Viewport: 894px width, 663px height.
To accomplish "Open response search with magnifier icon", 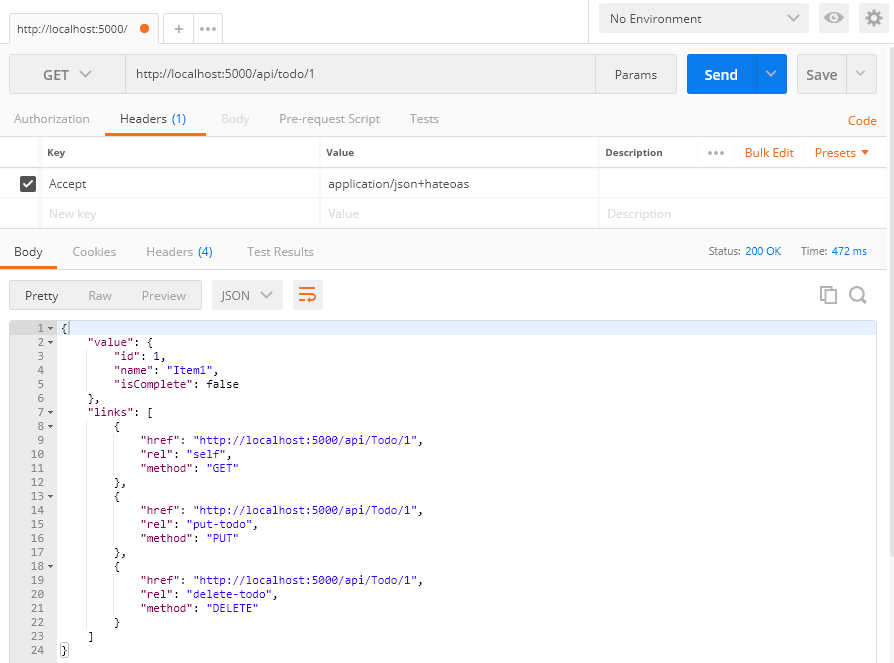I will [x=858, y=294].
